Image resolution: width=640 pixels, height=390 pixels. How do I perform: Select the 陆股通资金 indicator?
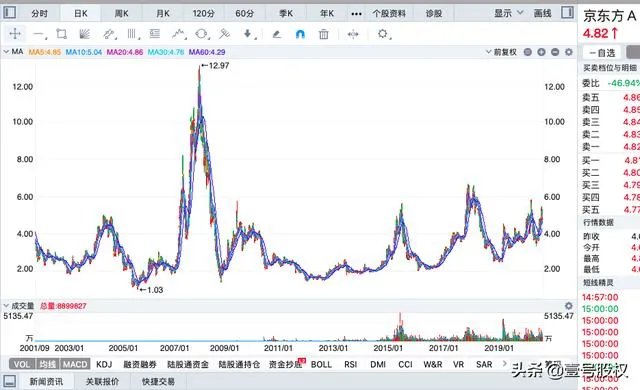[188, 364]
